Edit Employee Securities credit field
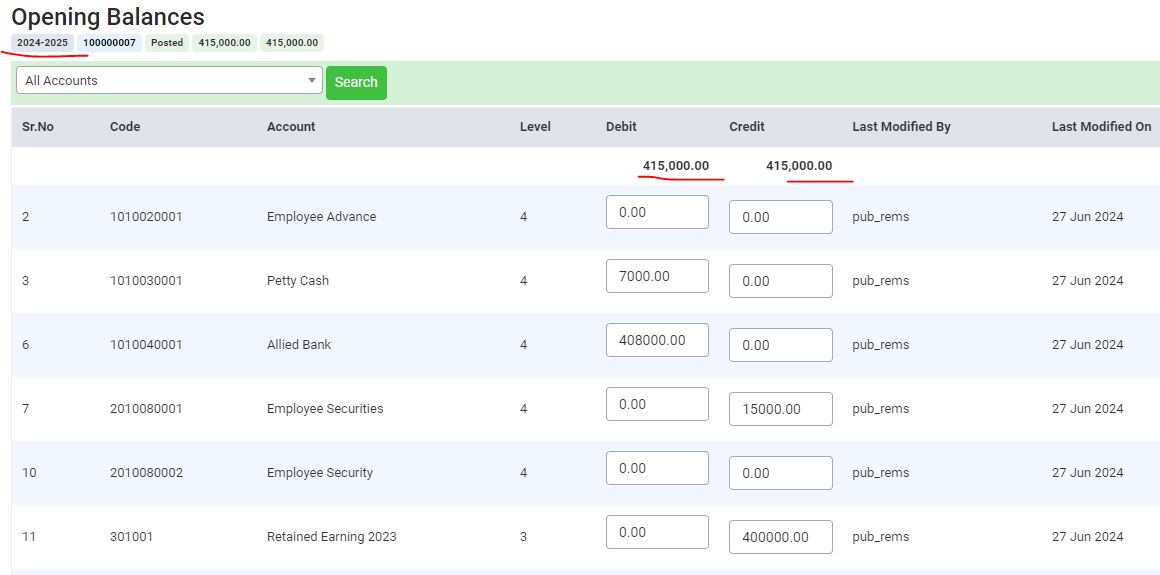 pyautogui.click(x=780, y=409)
